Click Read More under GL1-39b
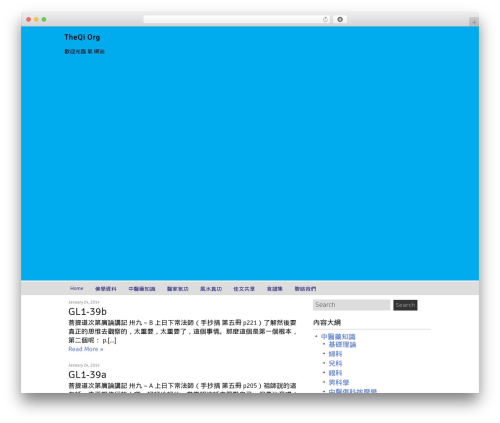This screenshot has width=500, height=423. (x=86, y=349)
